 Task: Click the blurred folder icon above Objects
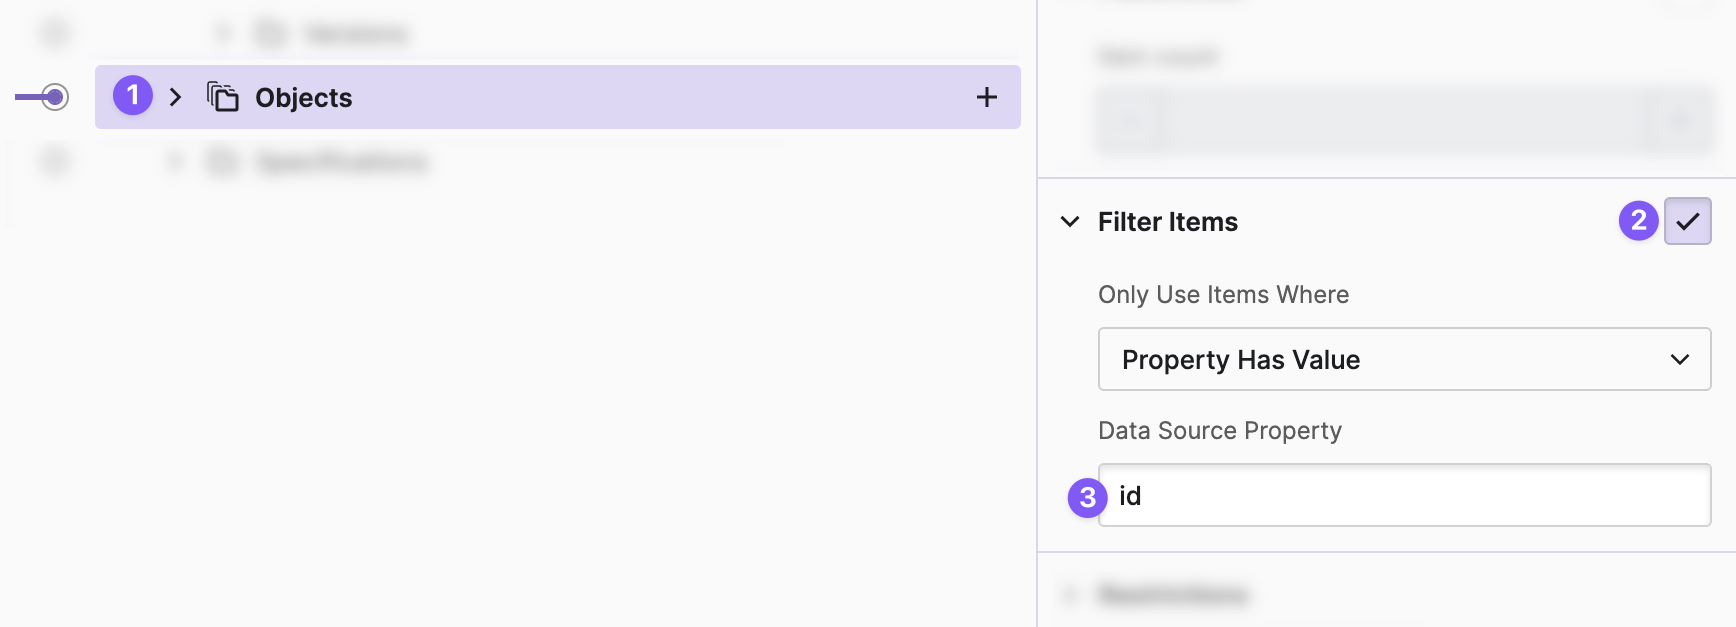[x=271, y=34]
